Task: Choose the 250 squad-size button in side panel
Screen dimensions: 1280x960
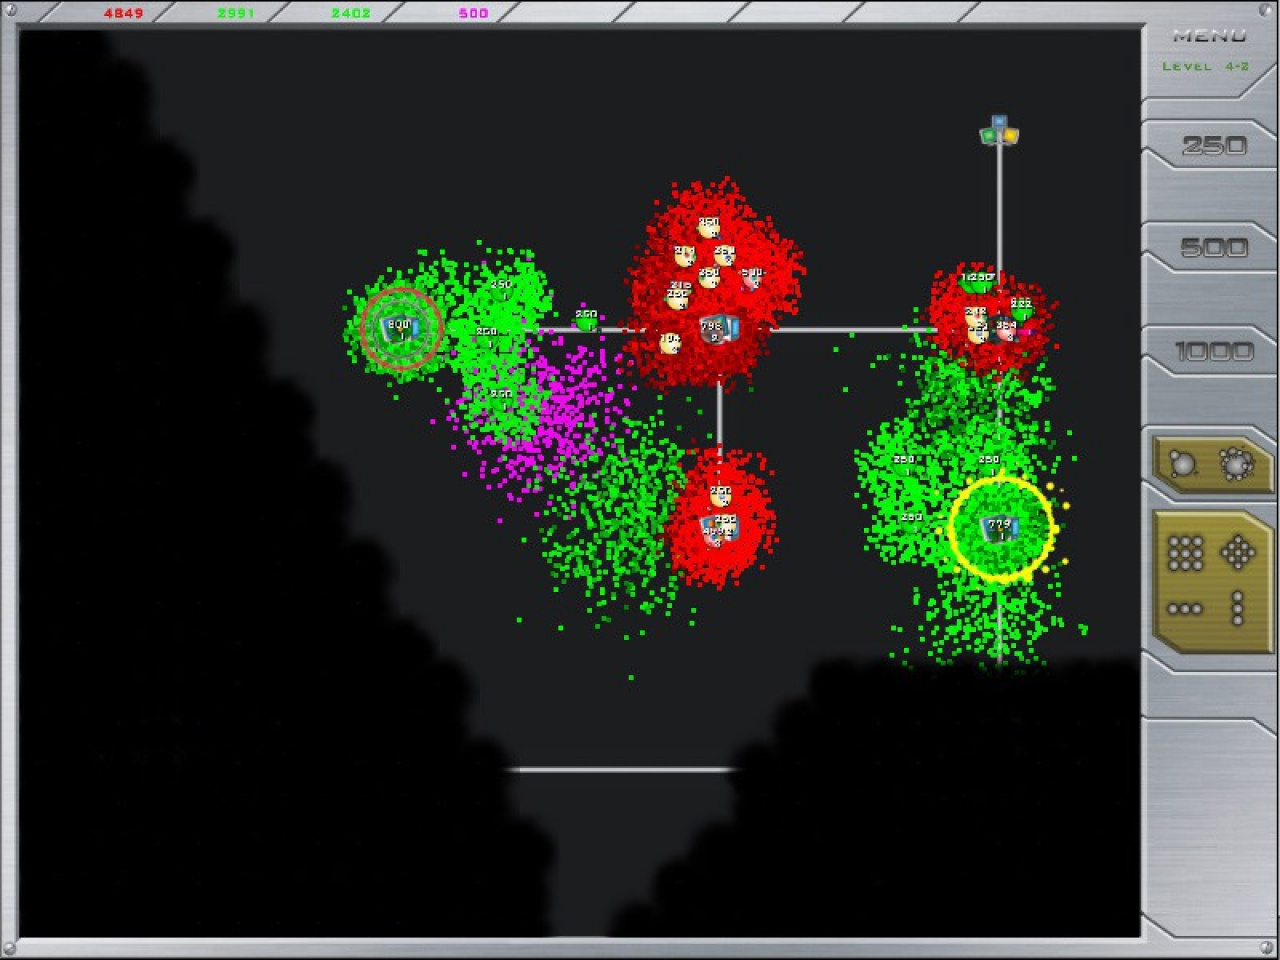Action: click(x=1213, y=146)
